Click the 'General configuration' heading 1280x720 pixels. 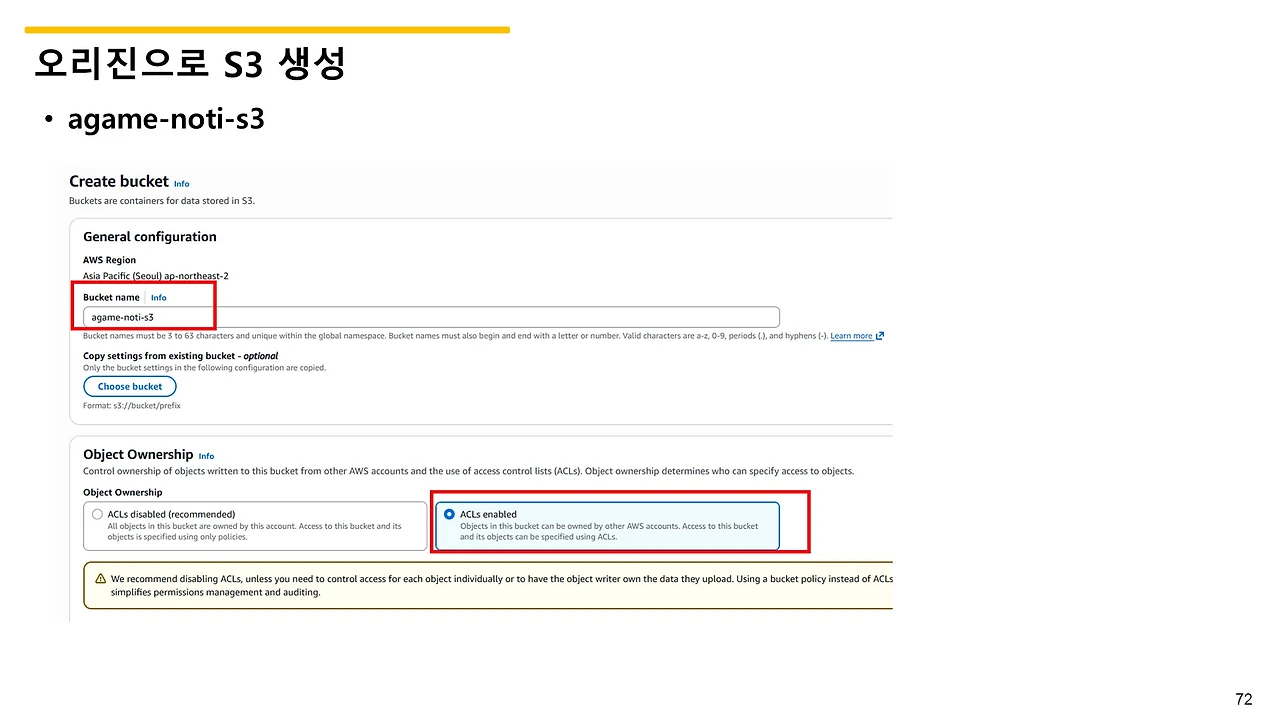pos(150,237)
